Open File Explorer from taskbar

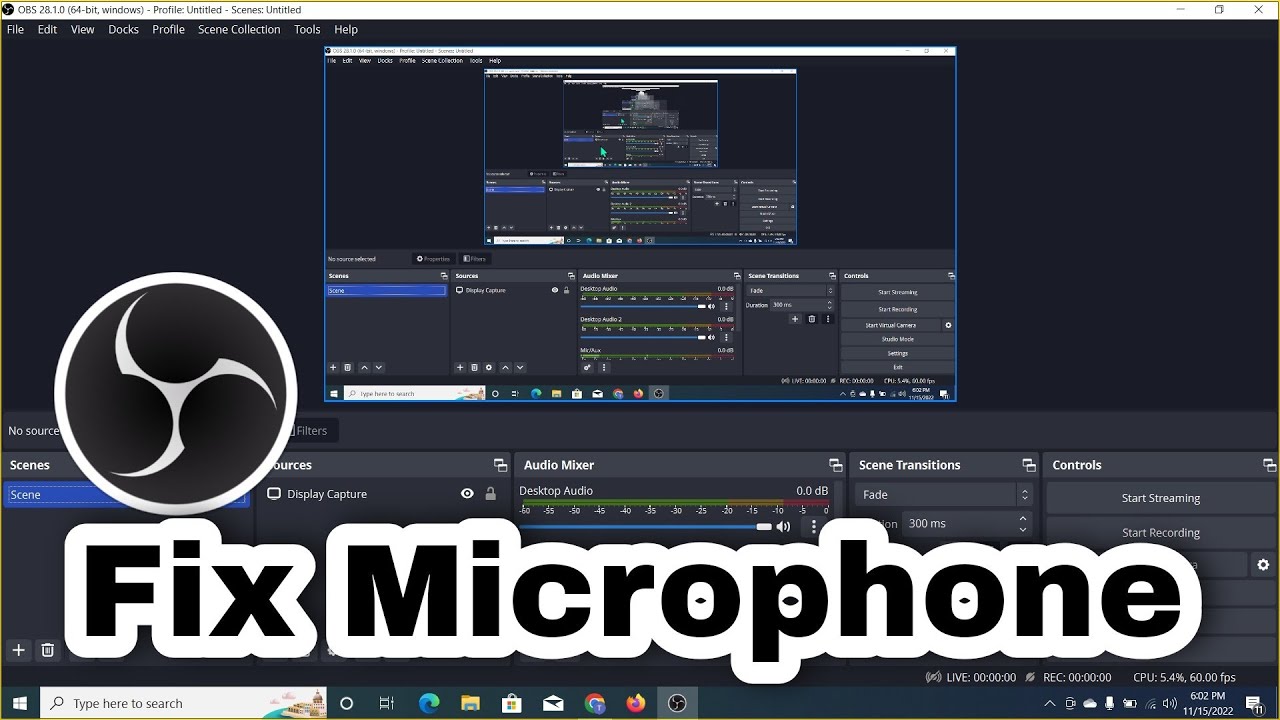470,703
